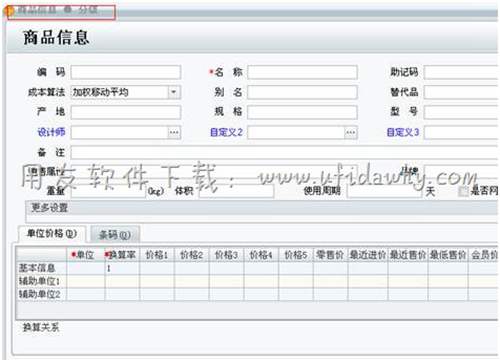Open the 成本算法 dropdown
The width and height of the screenshot is (500, 362).
(174, 92)
